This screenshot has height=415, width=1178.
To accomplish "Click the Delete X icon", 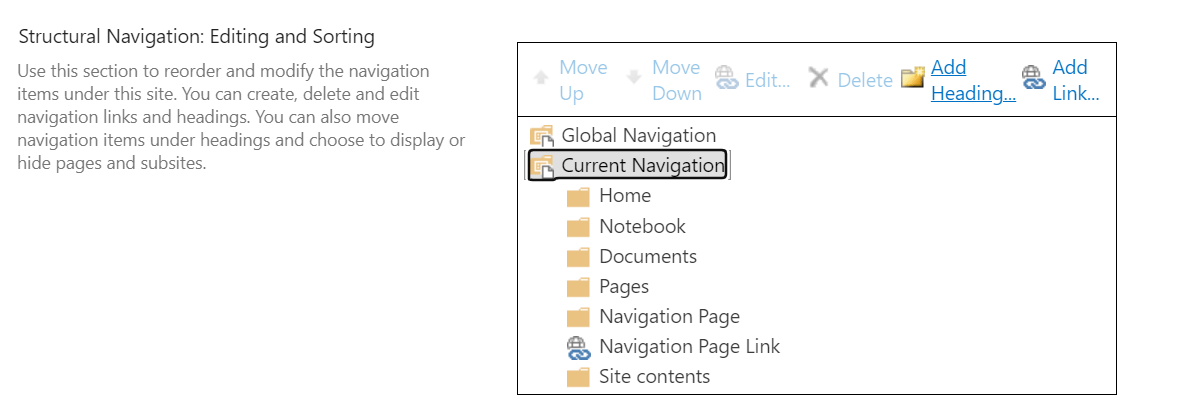I will [819, 78].
